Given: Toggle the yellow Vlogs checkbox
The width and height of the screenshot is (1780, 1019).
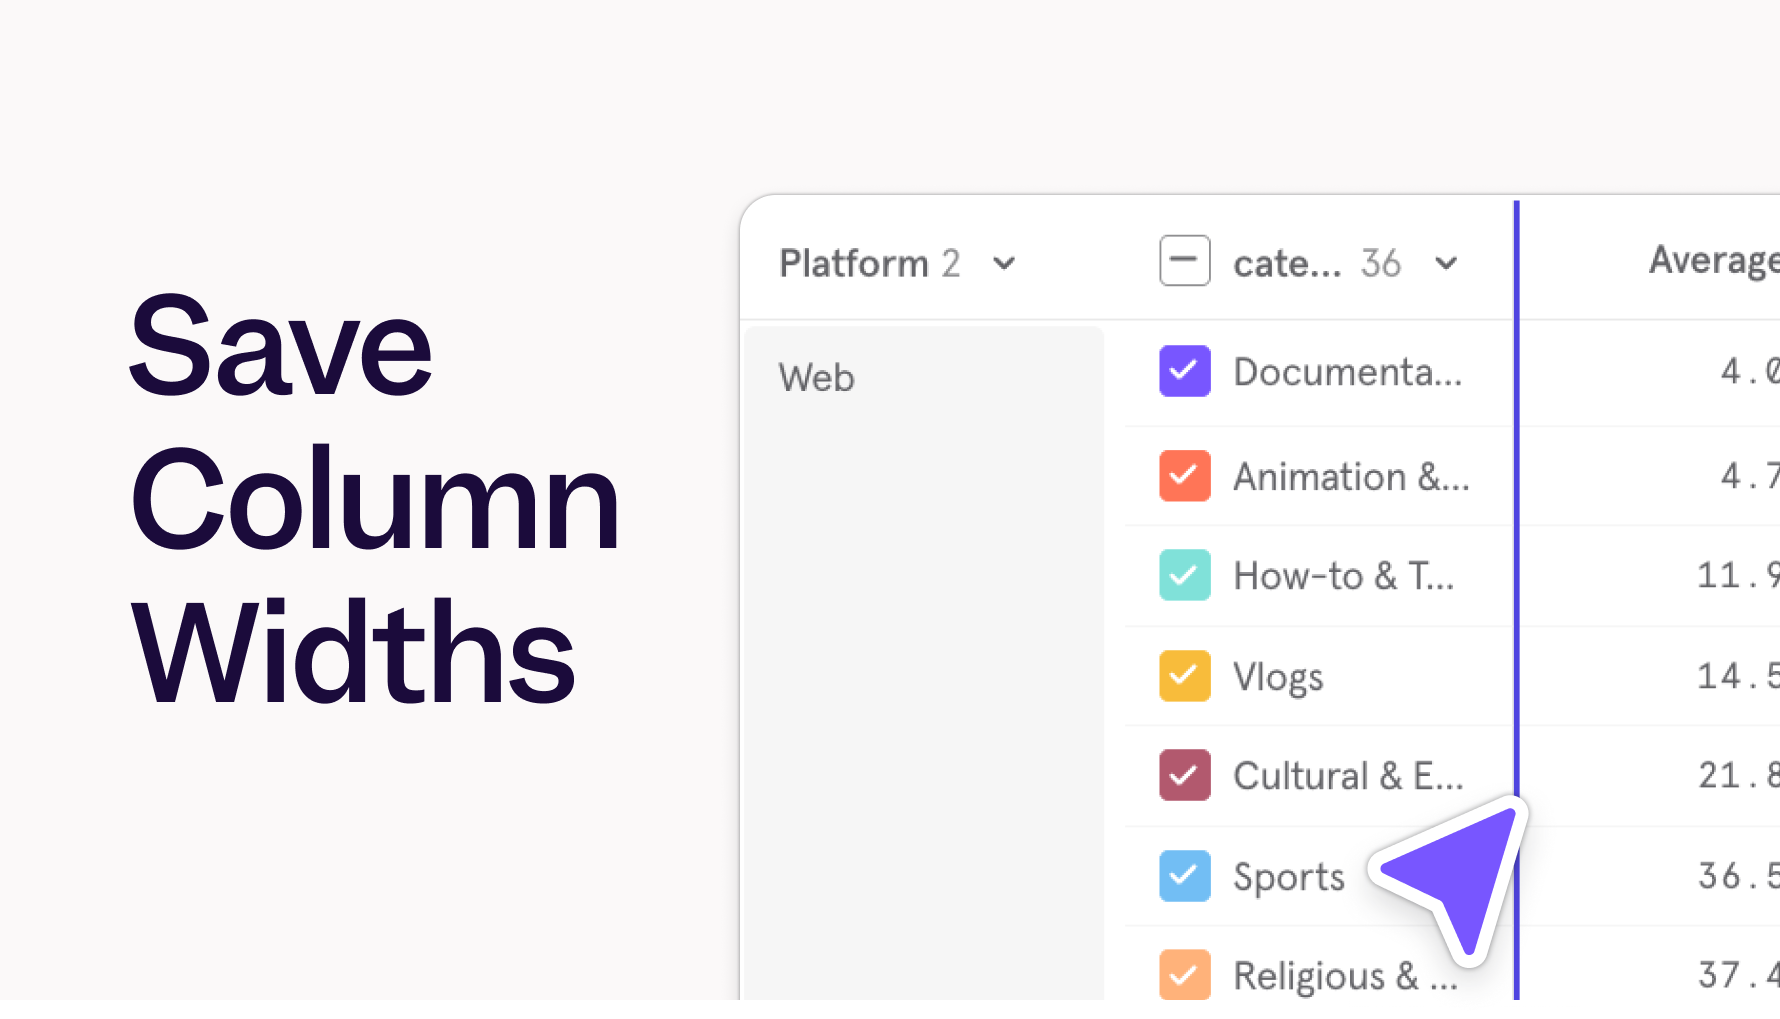Looking at the screenshot, I should coord(1184,676).
